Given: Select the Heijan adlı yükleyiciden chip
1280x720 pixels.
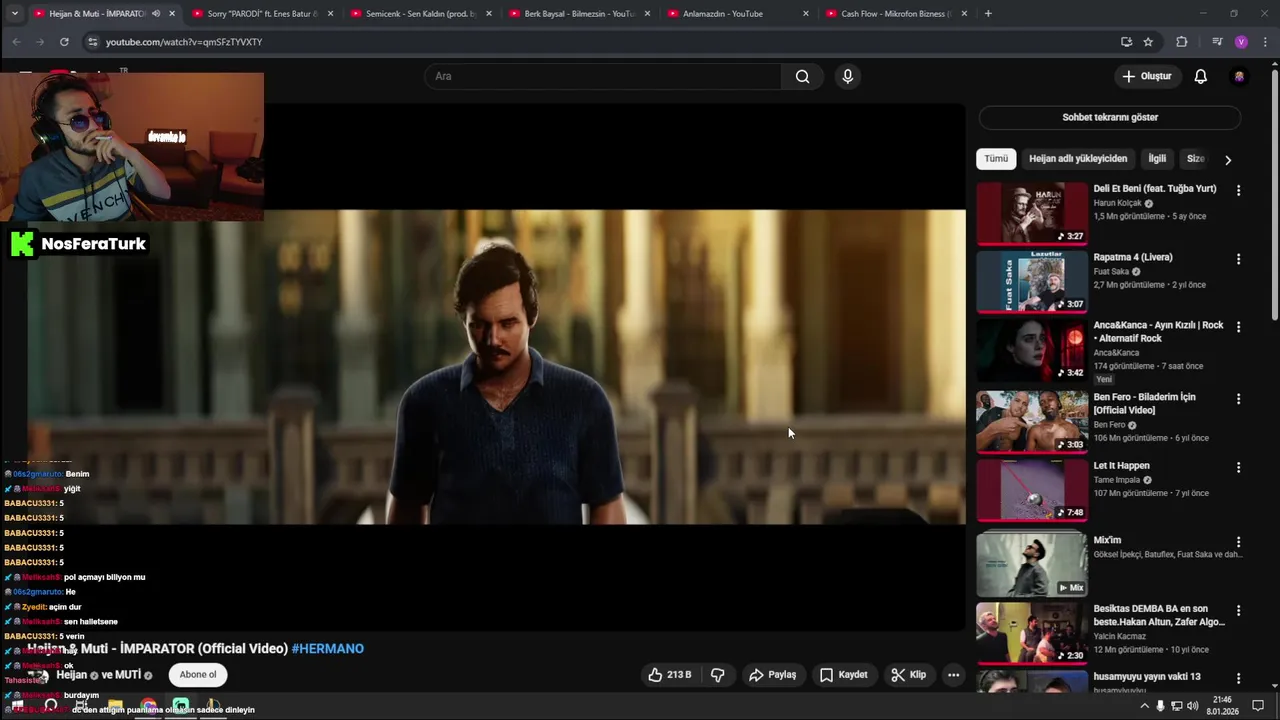Looking at the screenshot, I should pos(1078,159).
